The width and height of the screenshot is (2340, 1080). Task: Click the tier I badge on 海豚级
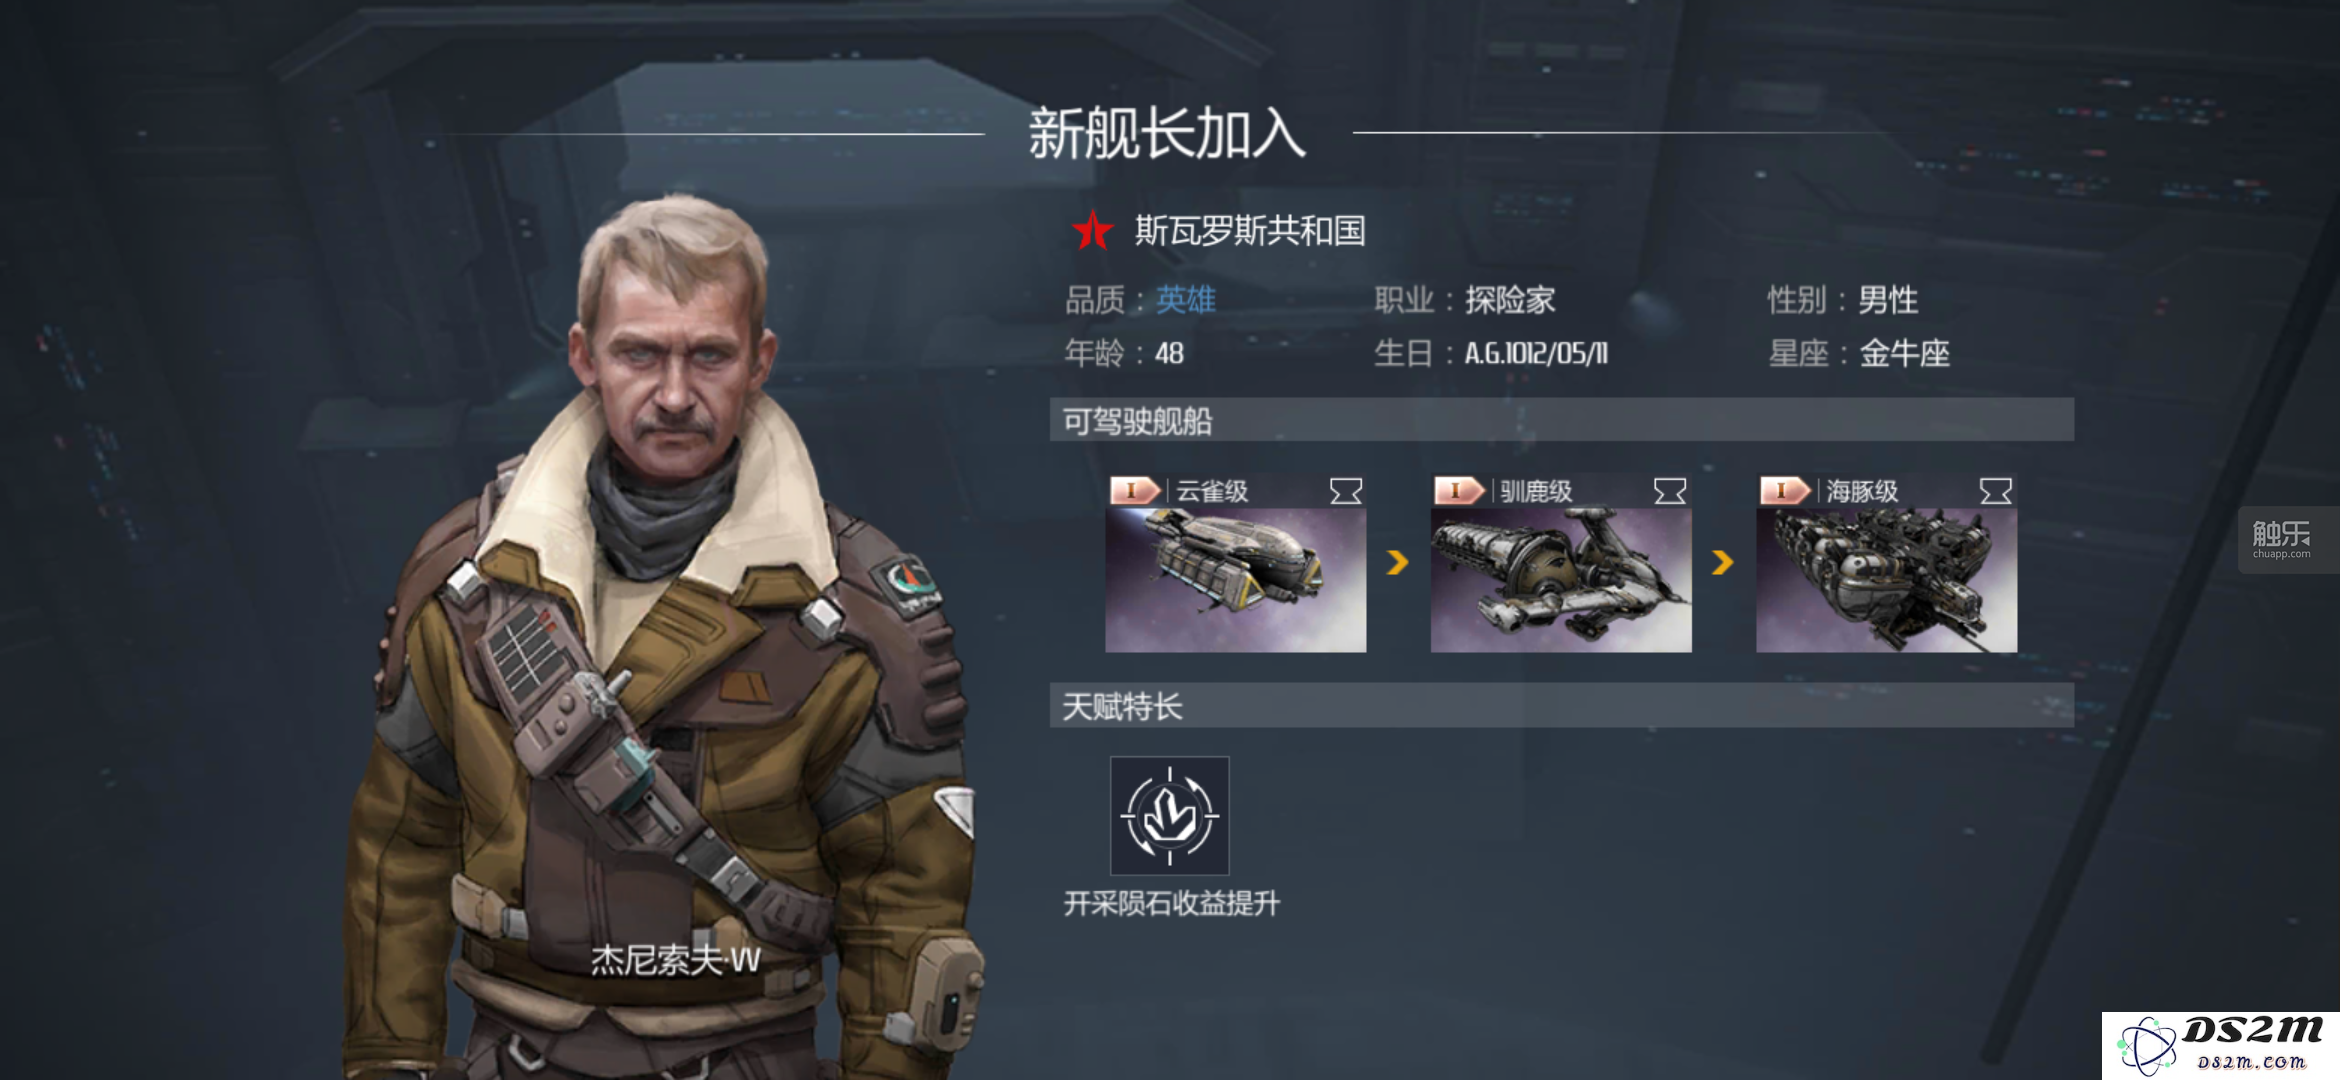(x=1785, y=491)
